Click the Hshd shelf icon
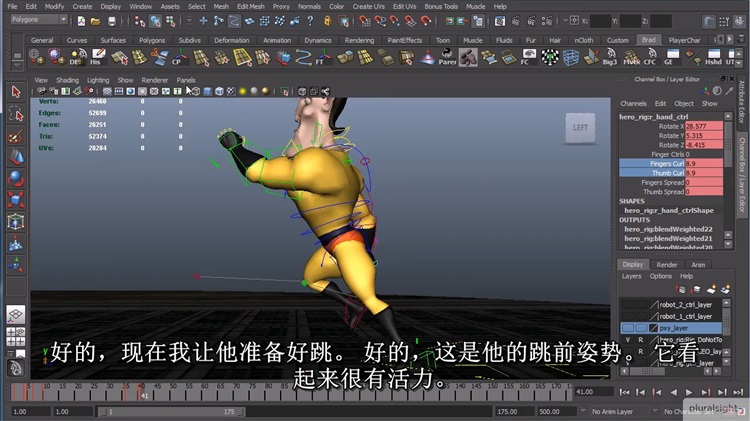This screenshot has height=421, width=750. click(x=713, y=57)
